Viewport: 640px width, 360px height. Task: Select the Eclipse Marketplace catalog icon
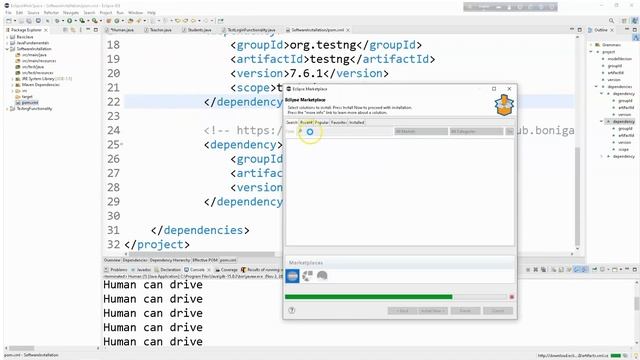click(x=293, y=276)
